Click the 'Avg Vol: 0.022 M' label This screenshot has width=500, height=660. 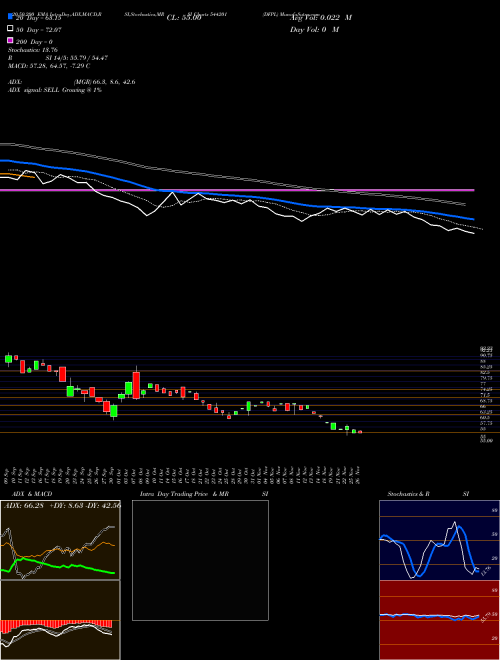click(321, 18)
